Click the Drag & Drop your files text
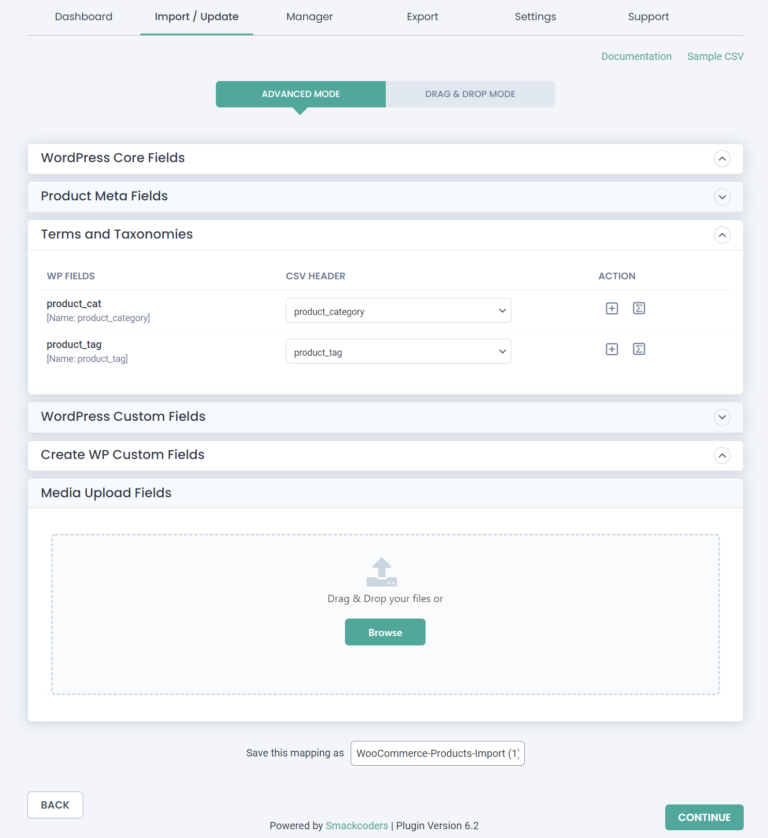The height and width of the screenshot is (838, 768). coord(385,599)
